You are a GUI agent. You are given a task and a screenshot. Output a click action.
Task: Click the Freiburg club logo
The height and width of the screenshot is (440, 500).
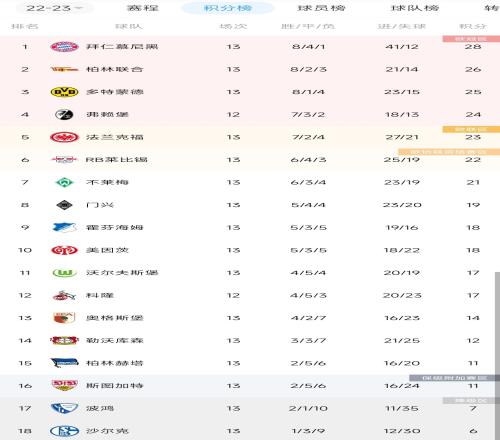[64, 115]
